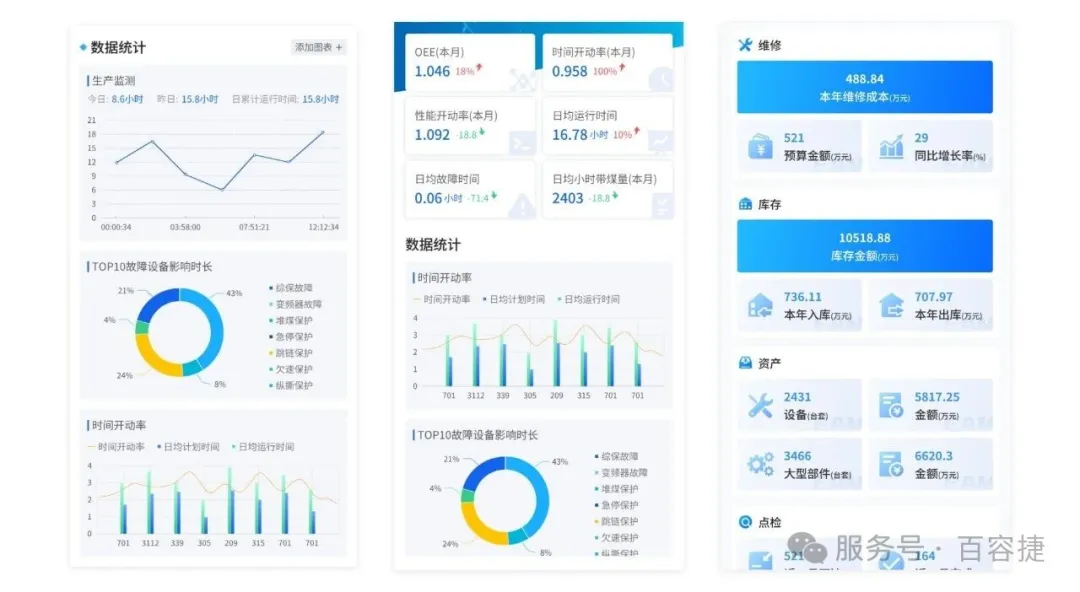Click the house icon beside 库存 heading
This screenshot has width=1080, height=592.
click(x=745, y=204)
